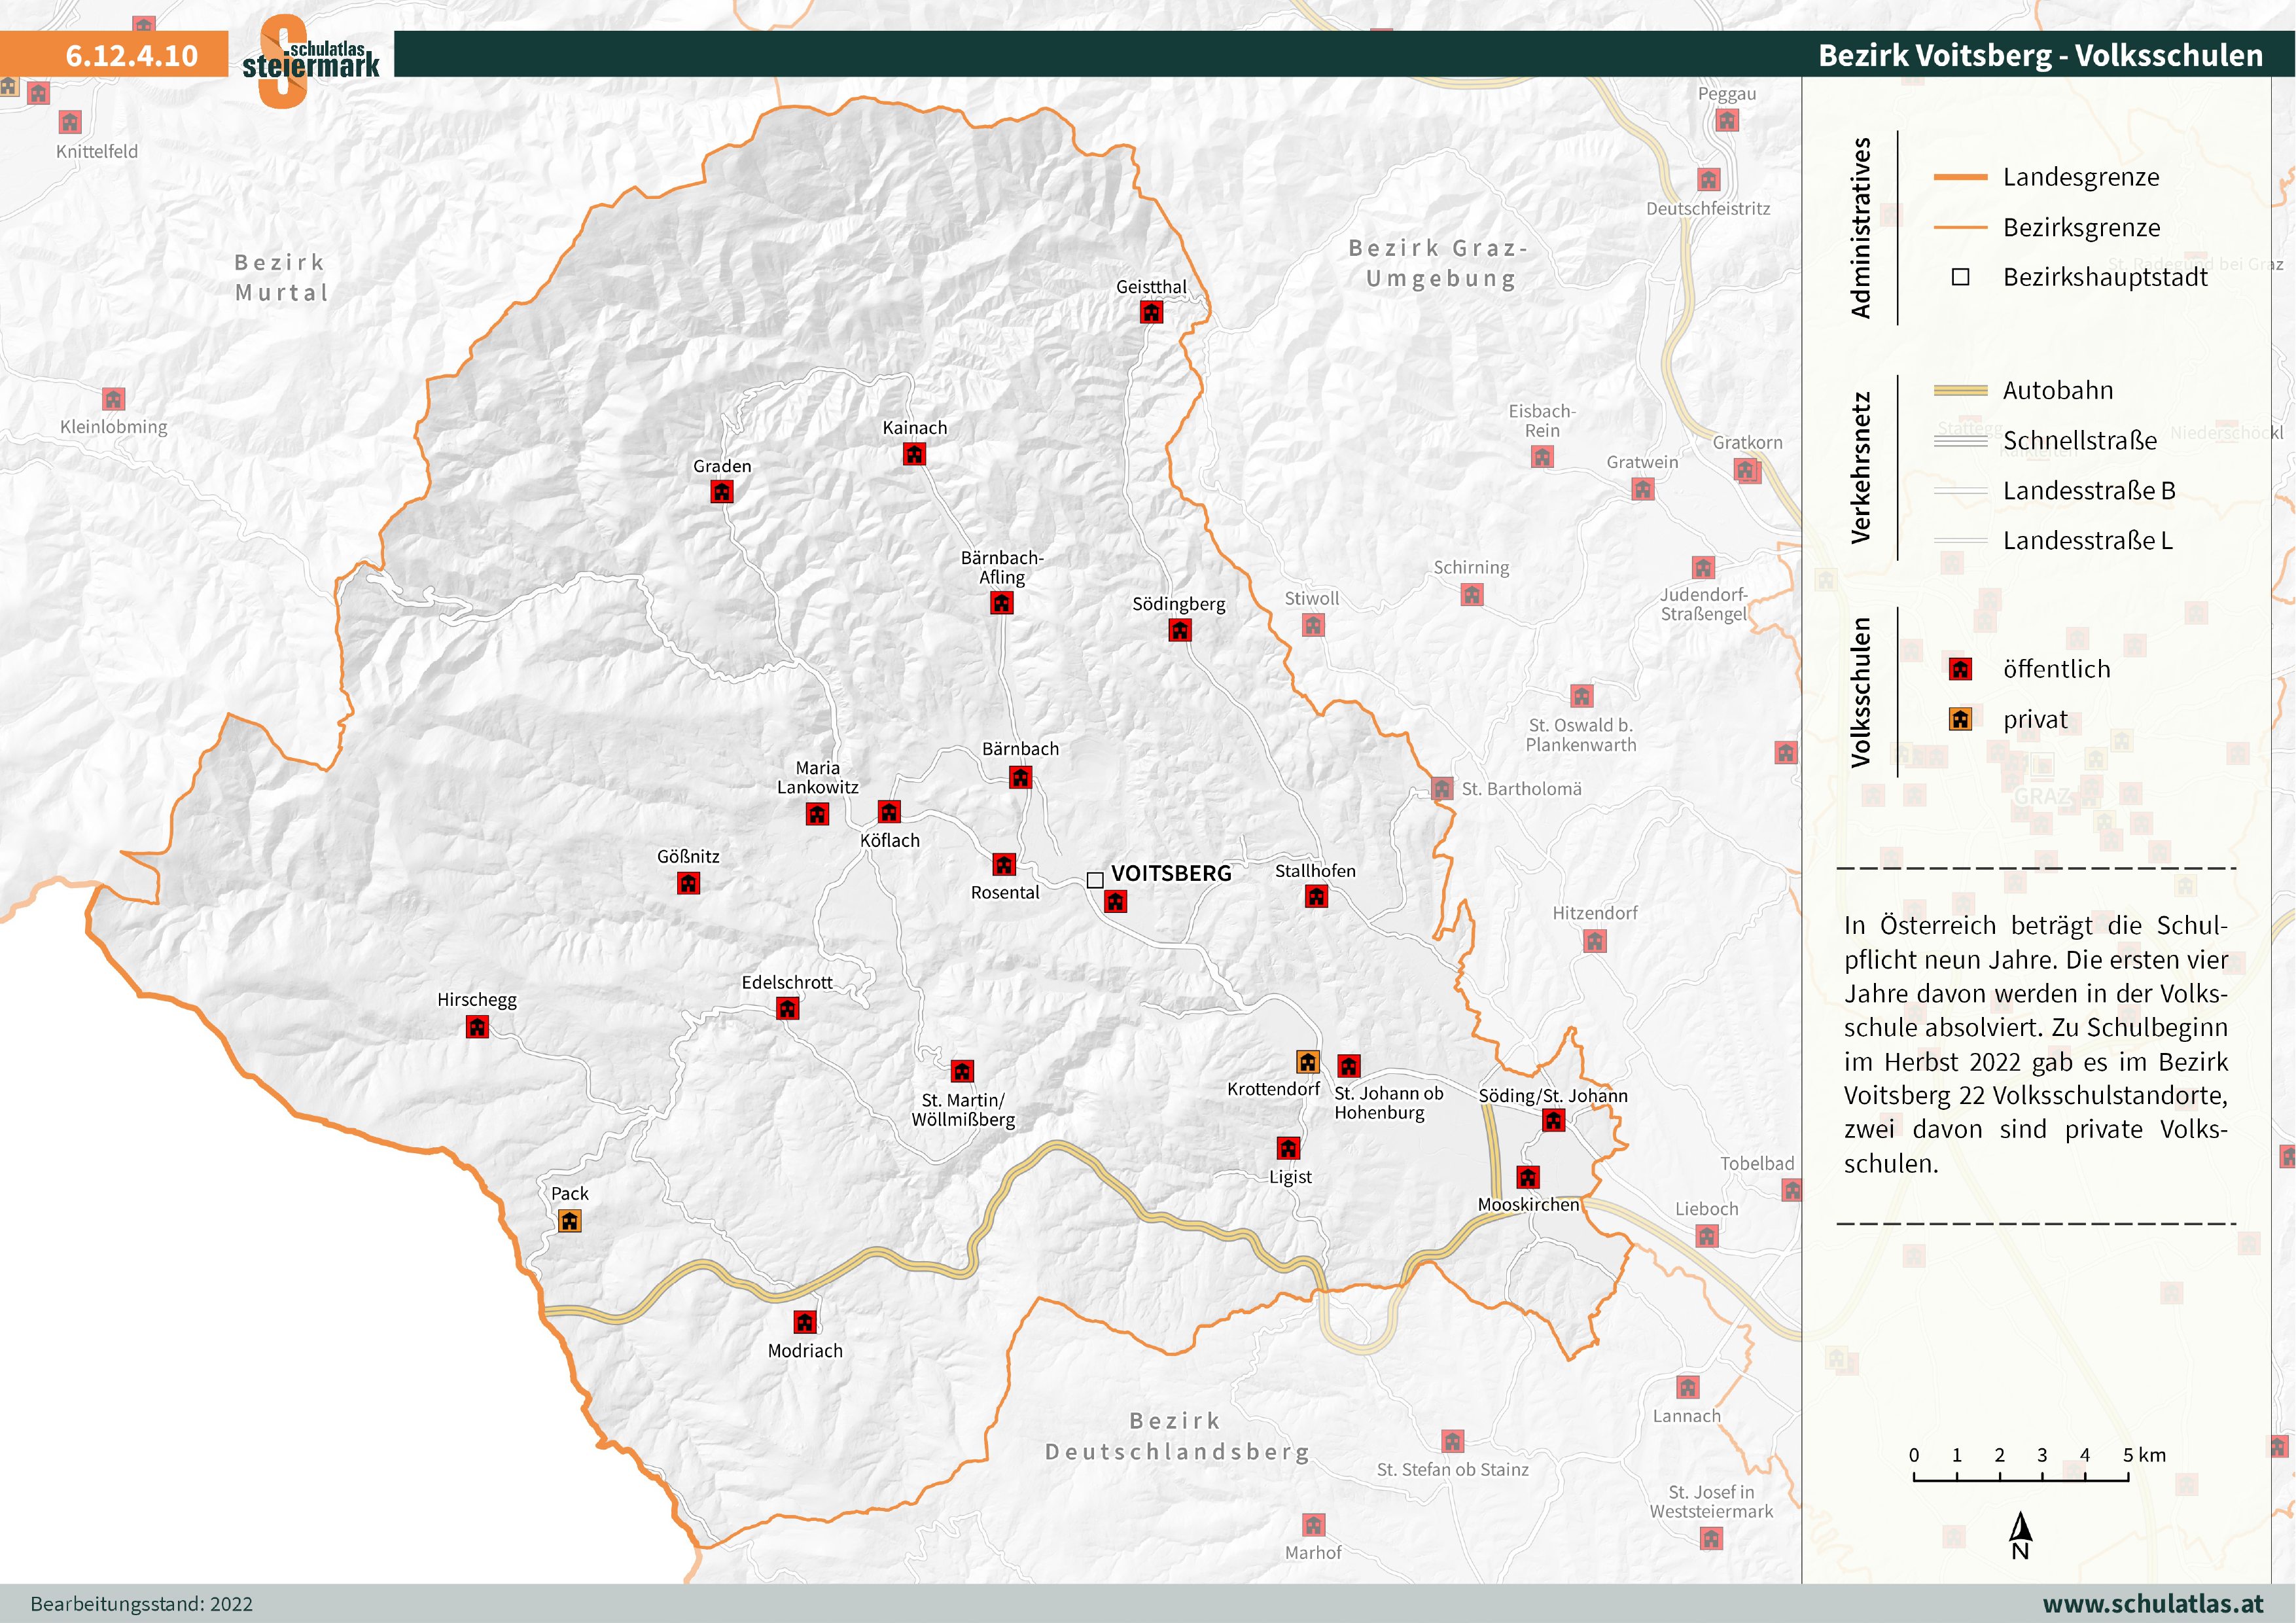Open the www.schulatlas.at link
This screenshot has height=1623, width=2296.
coord(2152,1603)
